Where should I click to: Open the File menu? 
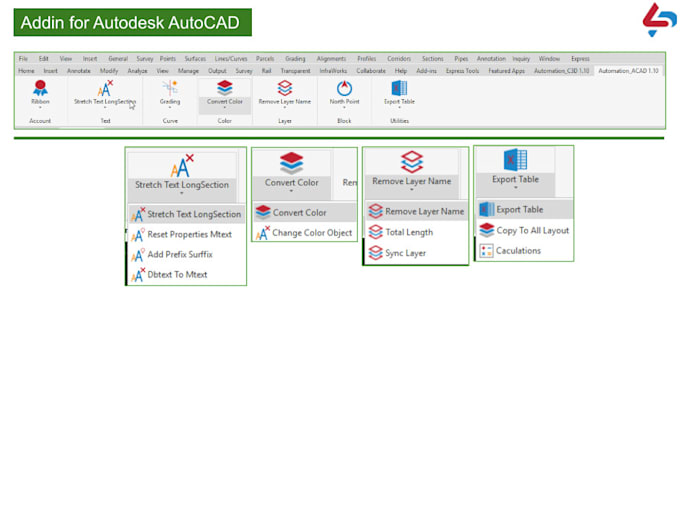point(23,59)
